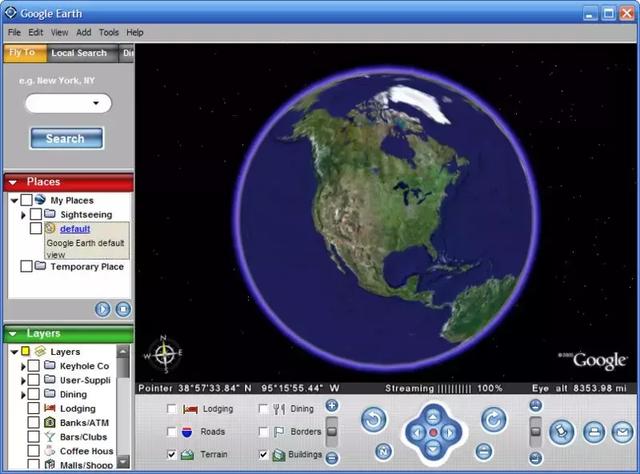Click the tilt up button above the tilt slider

(x=536, y=405)
